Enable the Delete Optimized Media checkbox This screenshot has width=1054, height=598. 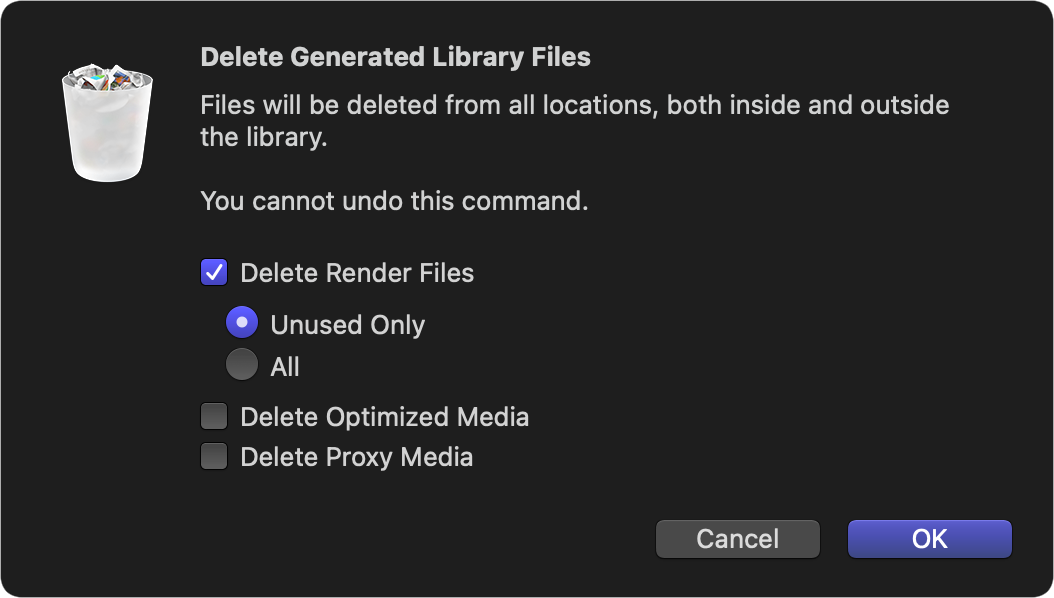point(214,417)
